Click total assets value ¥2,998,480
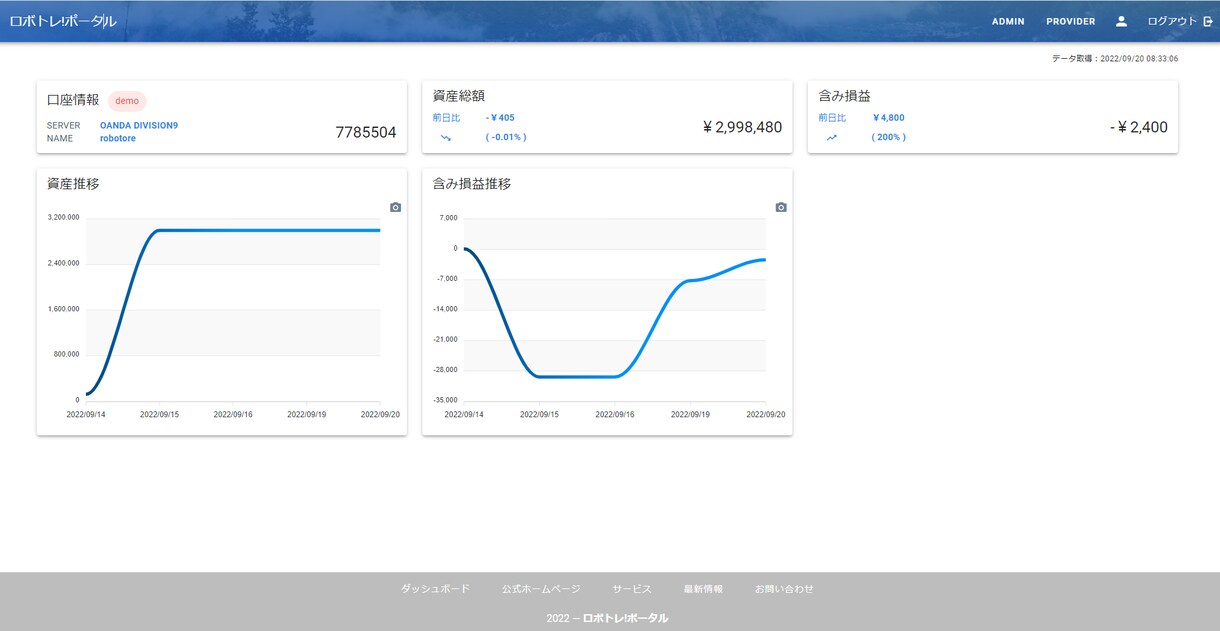 pyautogui.click(x=742, y=127)
